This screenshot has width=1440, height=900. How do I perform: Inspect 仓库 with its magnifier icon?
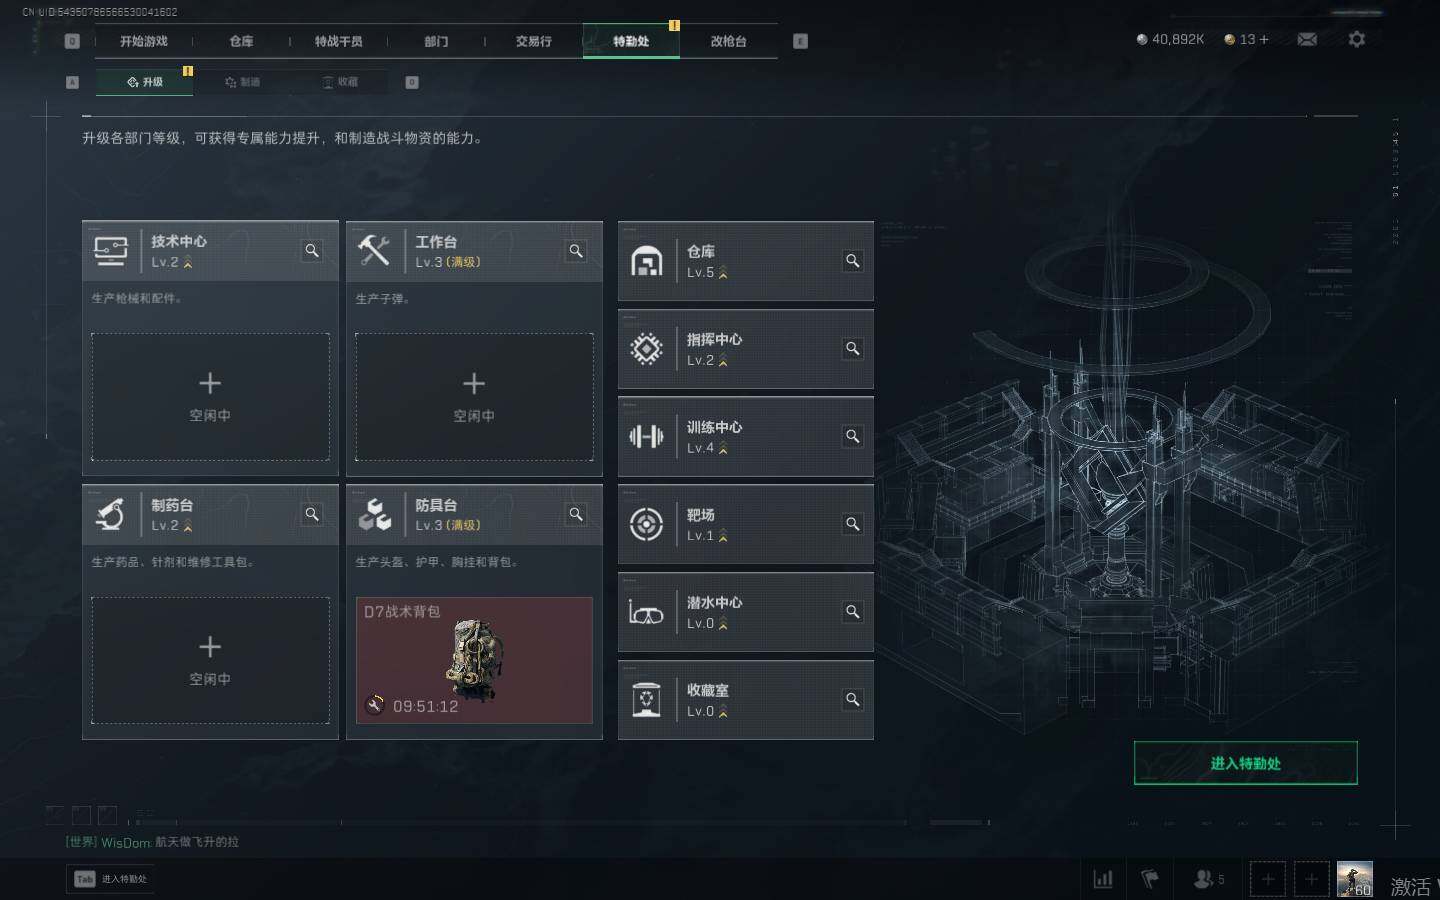click(x=853, y=261)
